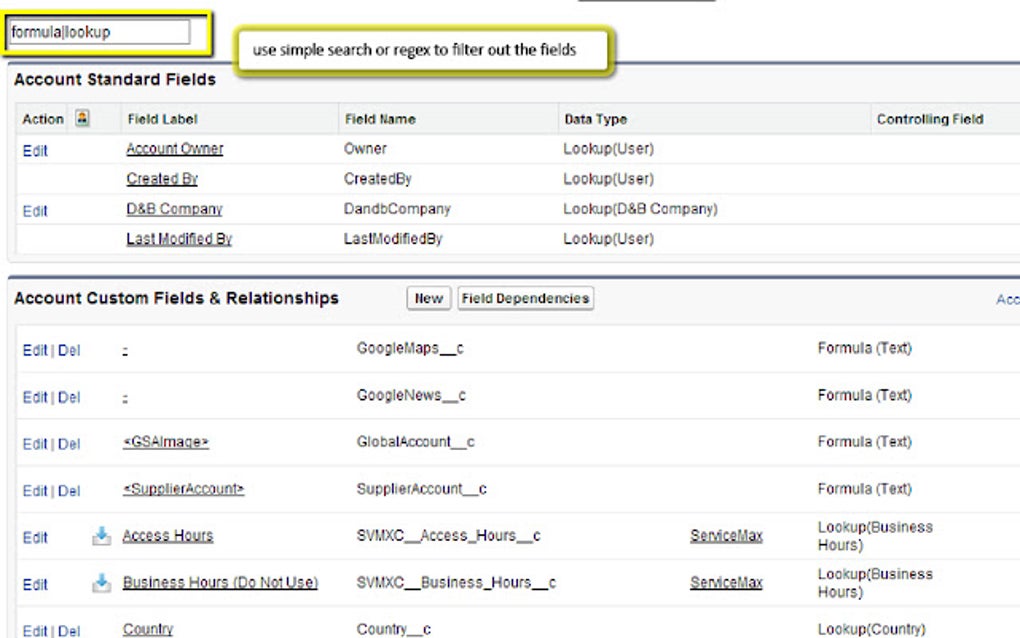Click the person icon in header row
The width and height of the screenshot is (1020, 638).
pos(82,118)
